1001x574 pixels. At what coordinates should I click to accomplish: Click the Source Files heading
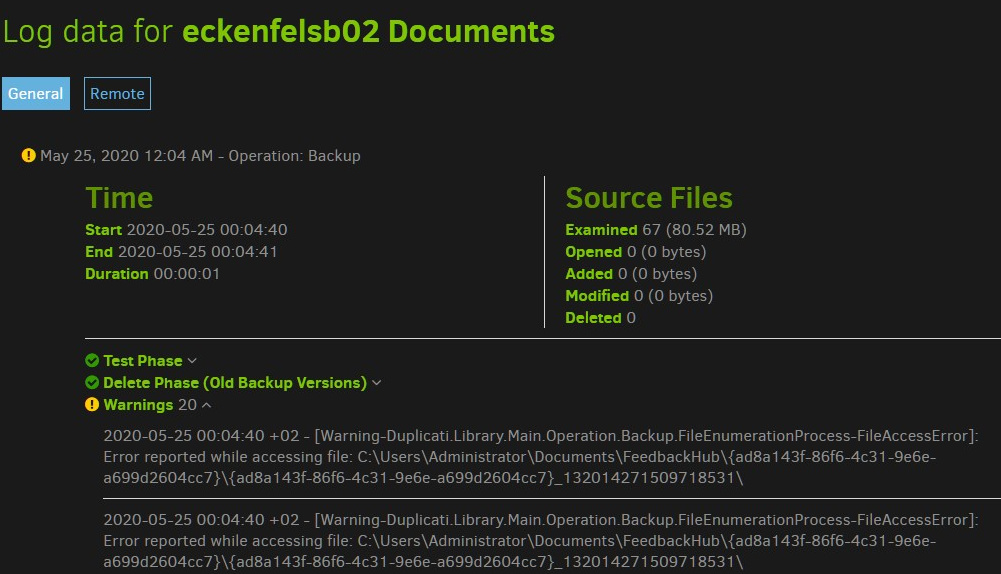(x=648, y=198)
